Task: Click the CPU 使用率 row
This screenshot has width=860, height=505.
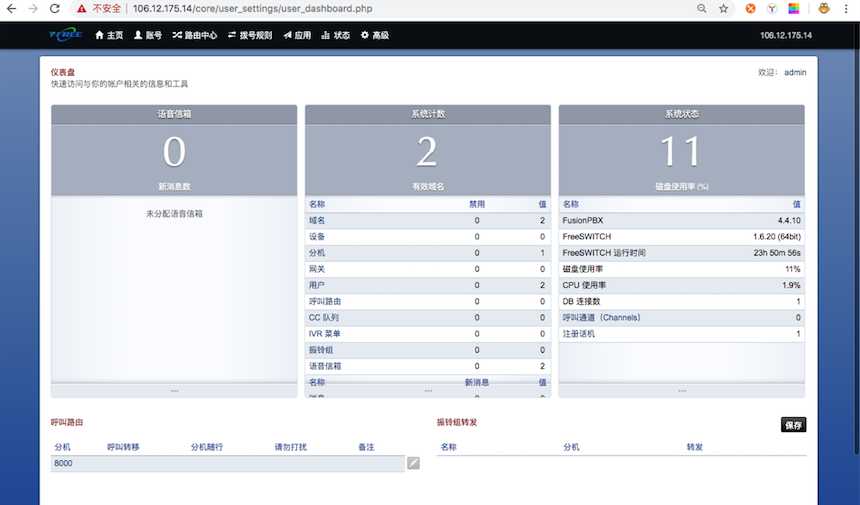Action: click(x=682, y=285)
